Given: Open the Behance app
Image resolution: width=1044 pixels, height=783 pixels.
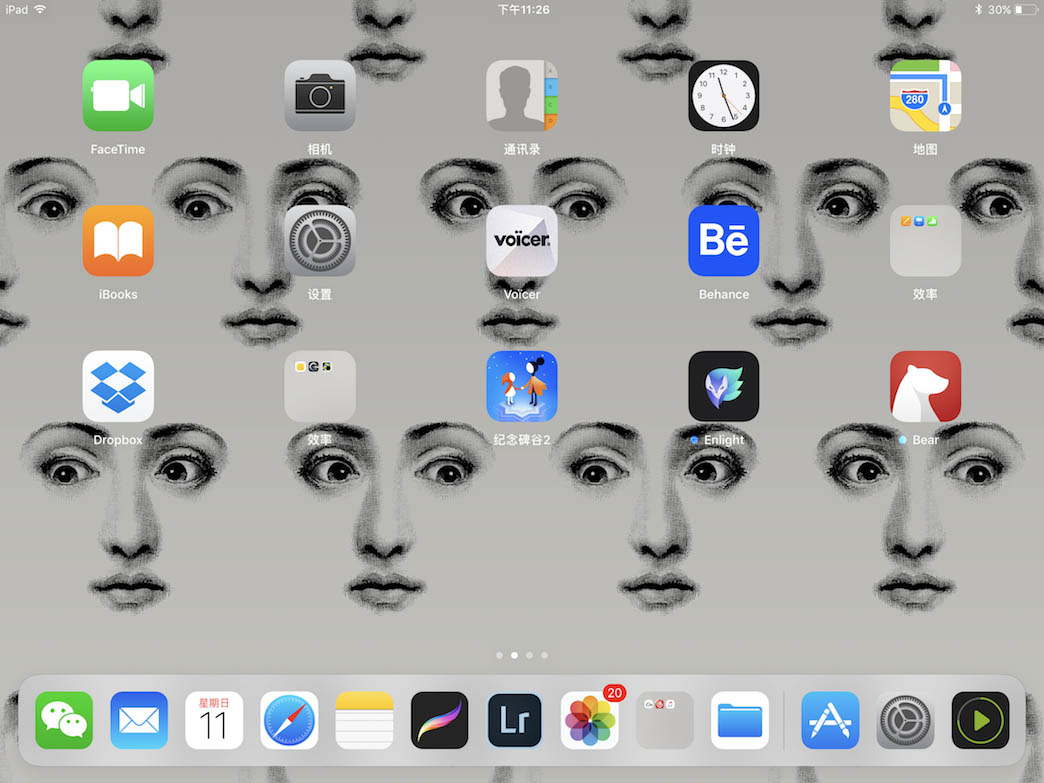Looking at the screenshot, I should pos(724,241).
